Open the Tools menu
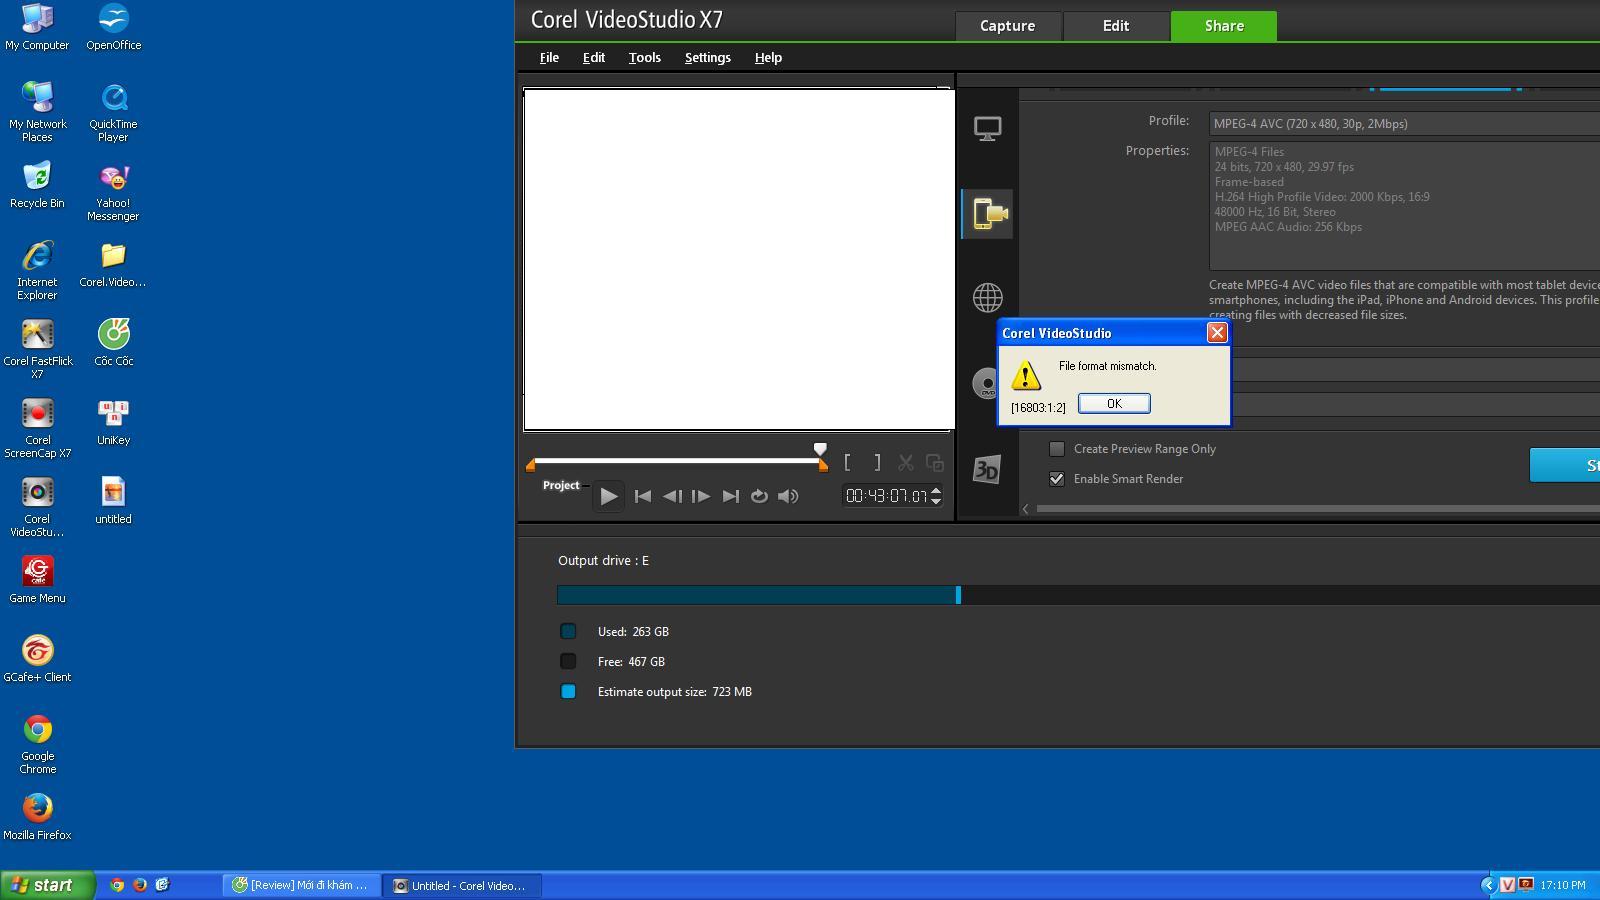 (644, 57)
